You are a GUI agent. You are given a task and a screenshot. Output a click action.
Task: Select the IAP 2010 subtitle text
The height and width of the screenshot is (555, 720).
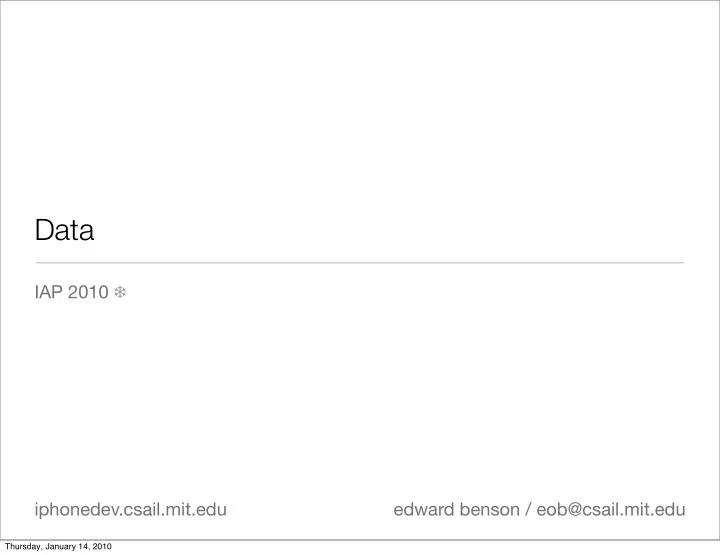pos(72,292)
